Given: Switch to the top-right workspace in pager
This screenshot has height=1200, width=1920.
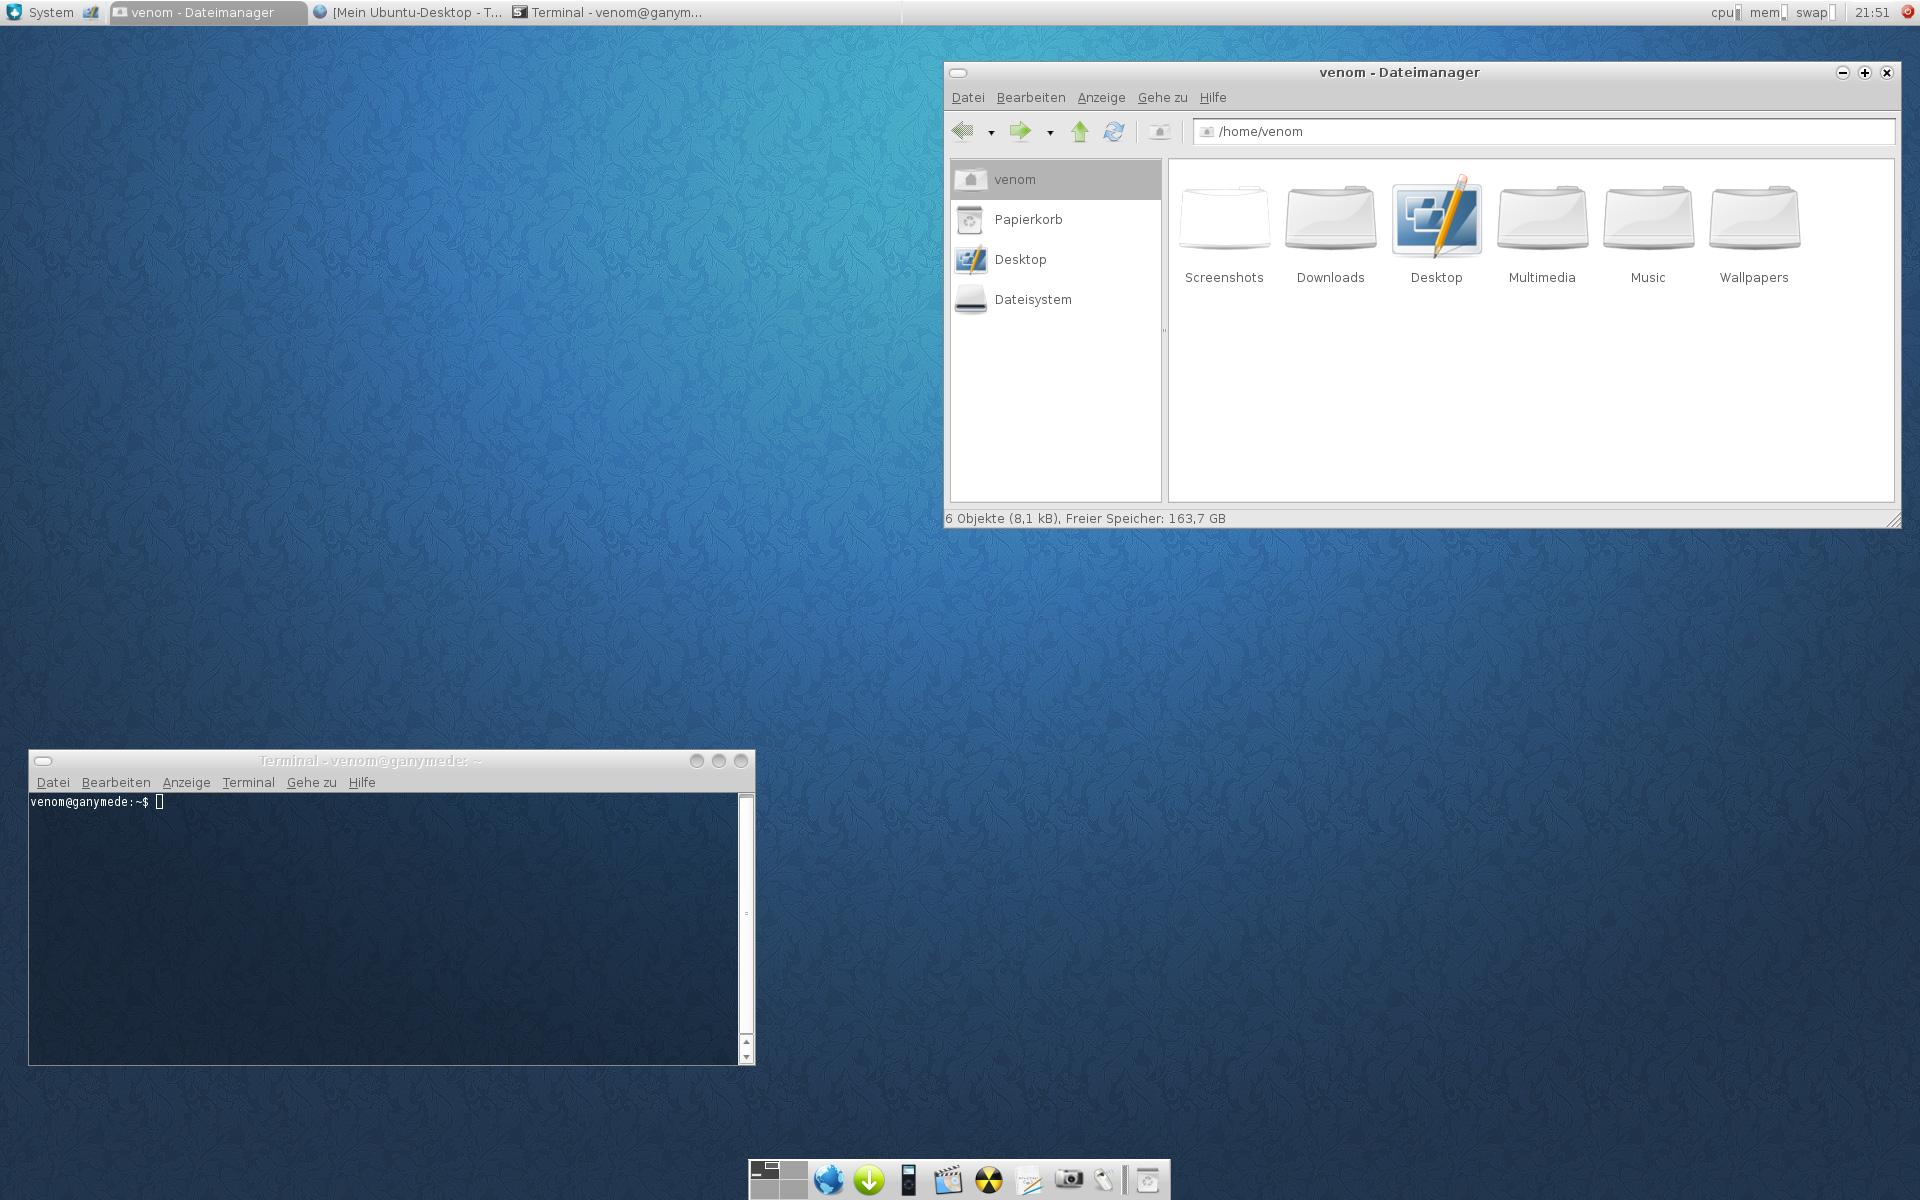Looking at the screenshot, I should (794, 1171).
